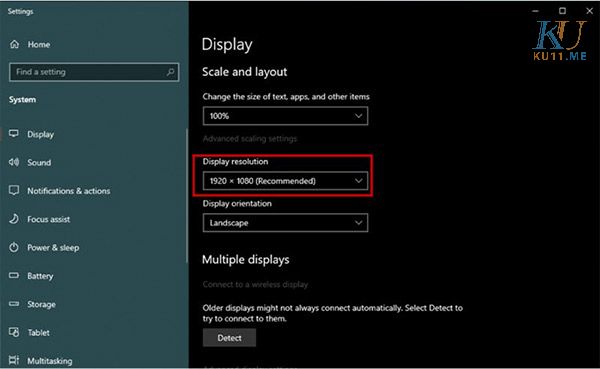Open the Display resolution 1920 × 1080 dropdown

pyautogui.click(x=285, y=181)
